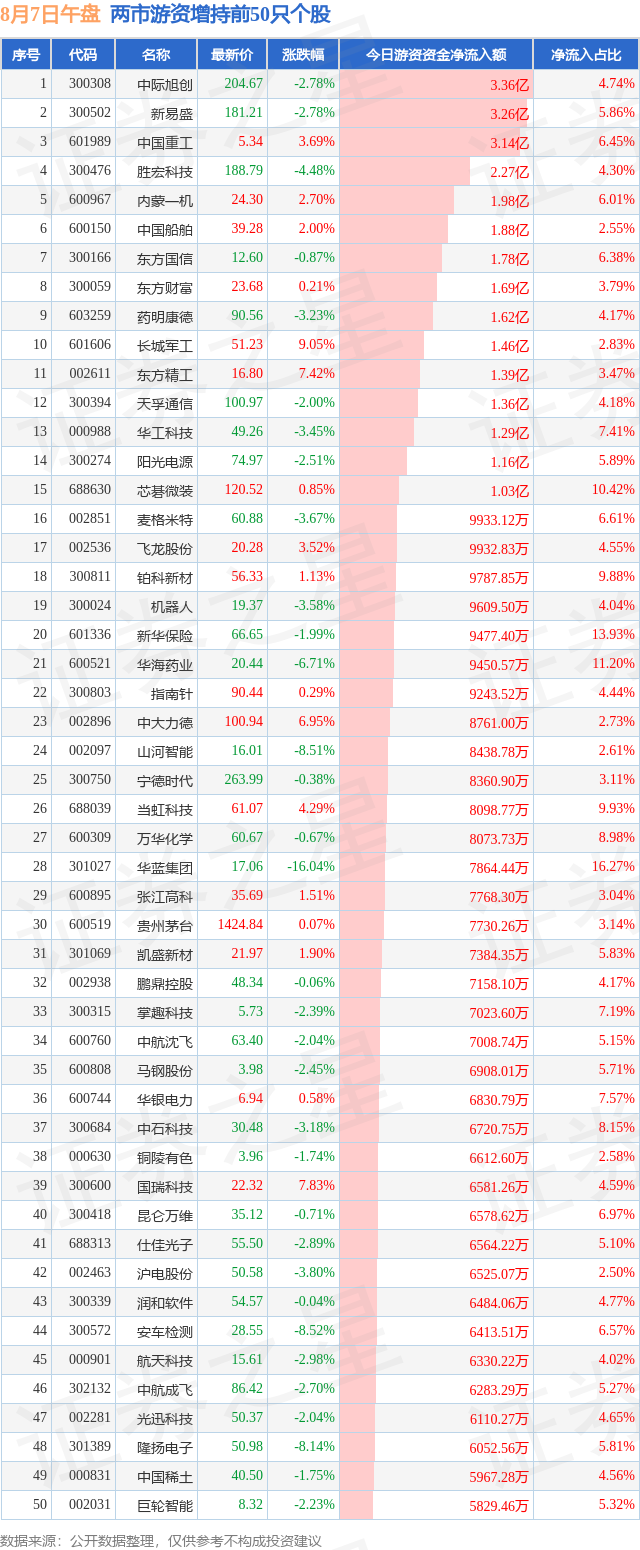Select stock name 东方精工

(x=165, y=375)
